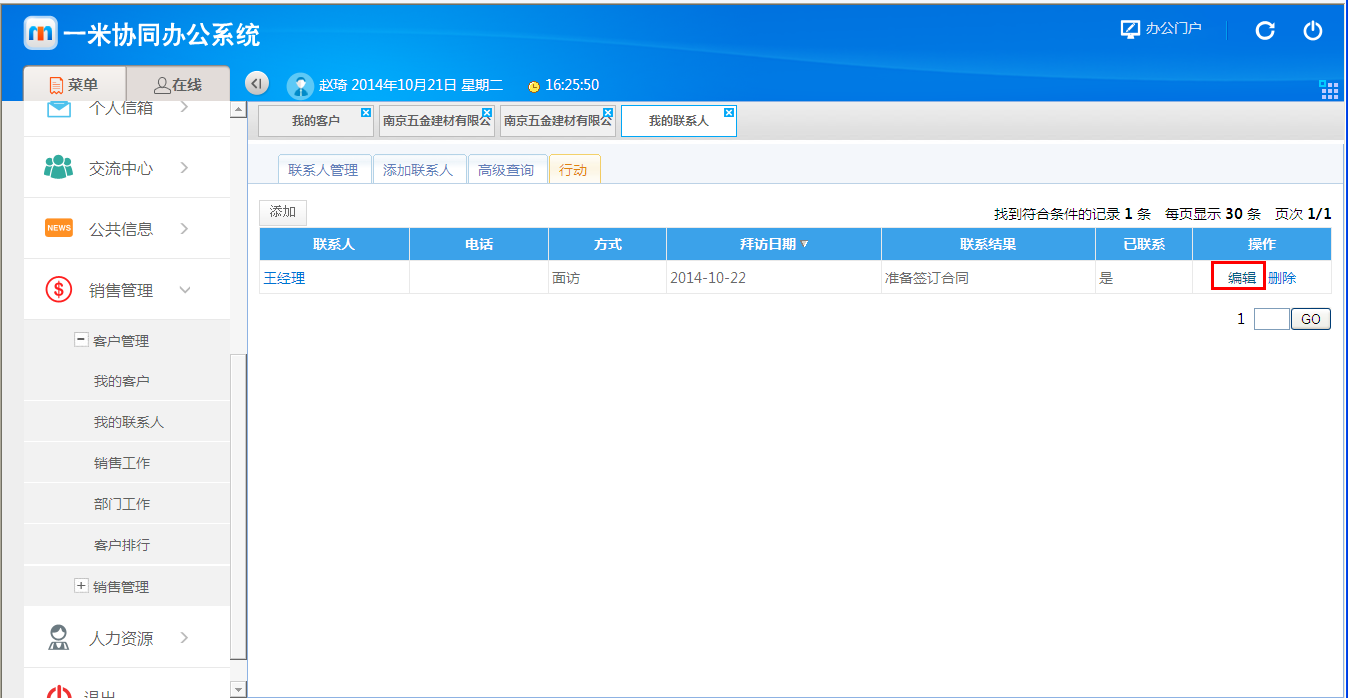Close the 我的联系人 tab

point(729,112)
